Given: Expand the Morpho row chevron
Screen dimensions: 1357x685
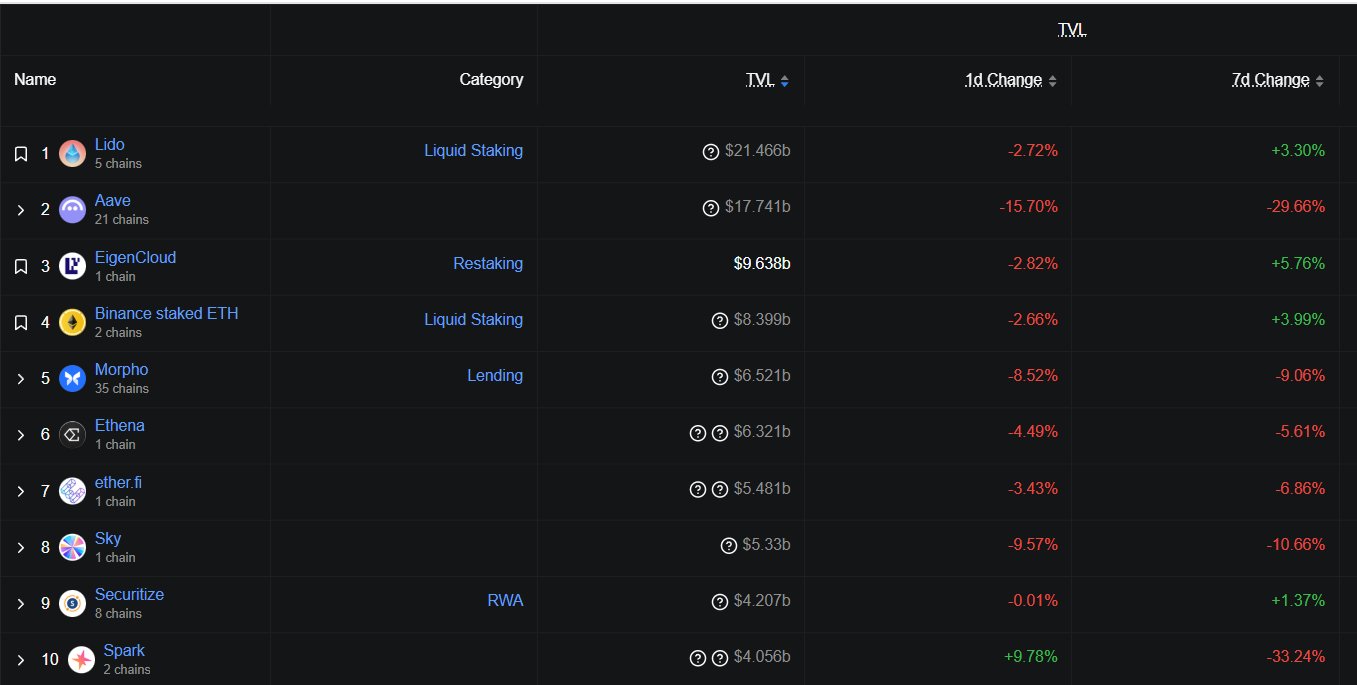Looking at the screenshot, I should (21, 379).
